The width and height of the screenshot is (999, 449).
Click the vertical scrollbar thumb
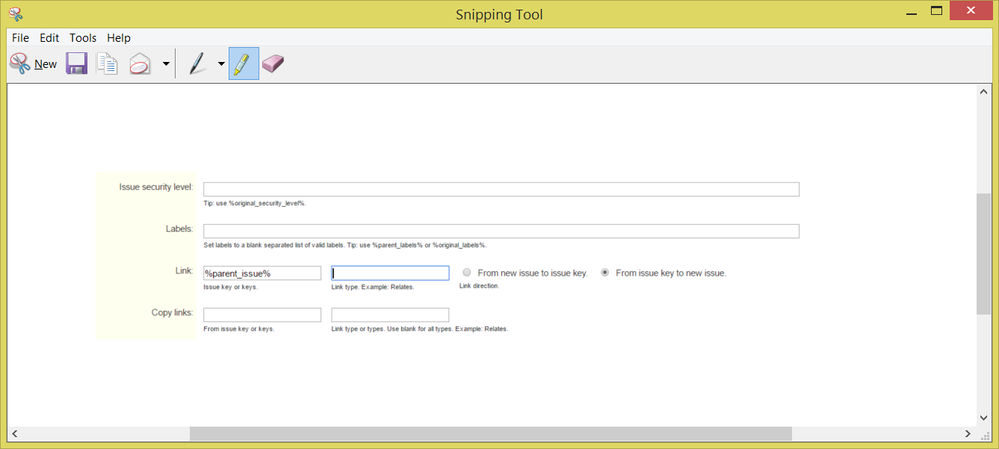(983, 254)
